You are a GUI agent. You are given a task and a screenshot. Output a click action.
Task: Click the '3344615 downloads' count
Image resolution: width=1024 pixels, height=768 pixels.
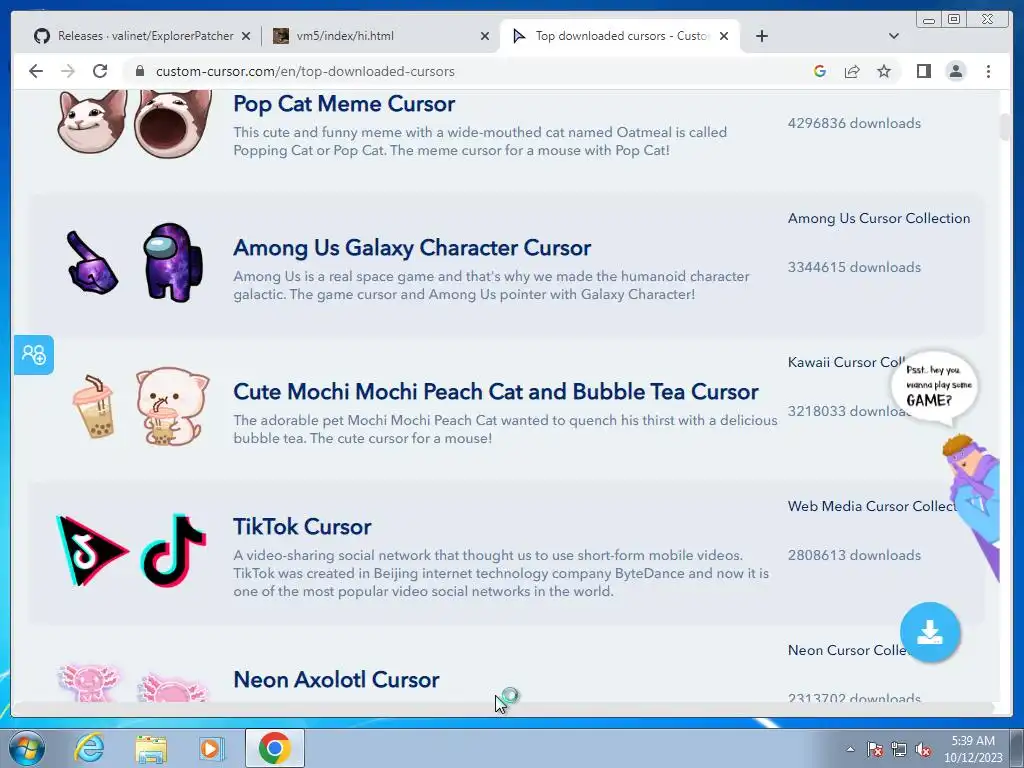pyautogui.click(x=854, y=266)
